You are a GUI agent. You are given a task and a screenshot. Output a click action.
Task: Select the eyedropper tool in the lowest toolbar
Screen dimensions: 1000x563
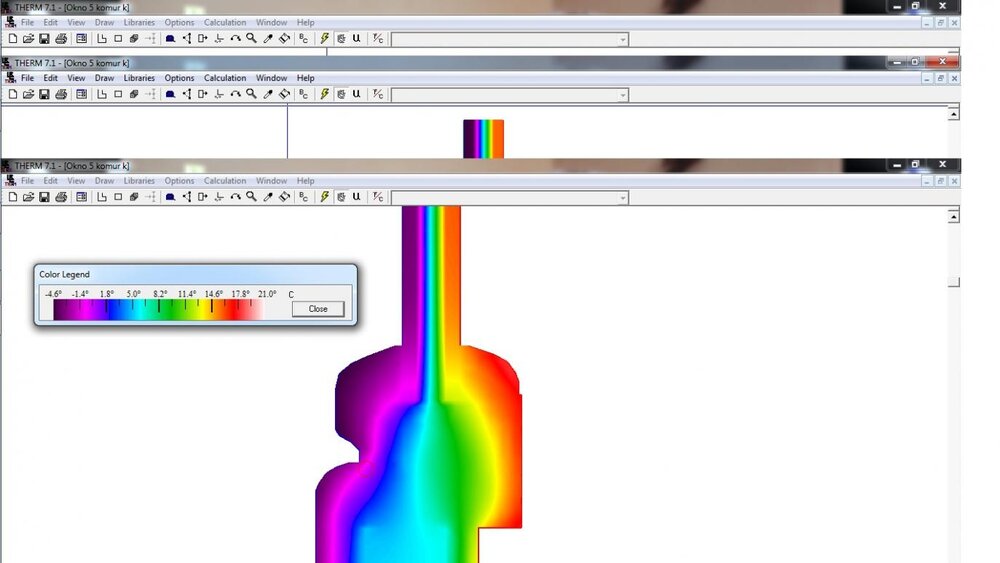coord(268,198)
